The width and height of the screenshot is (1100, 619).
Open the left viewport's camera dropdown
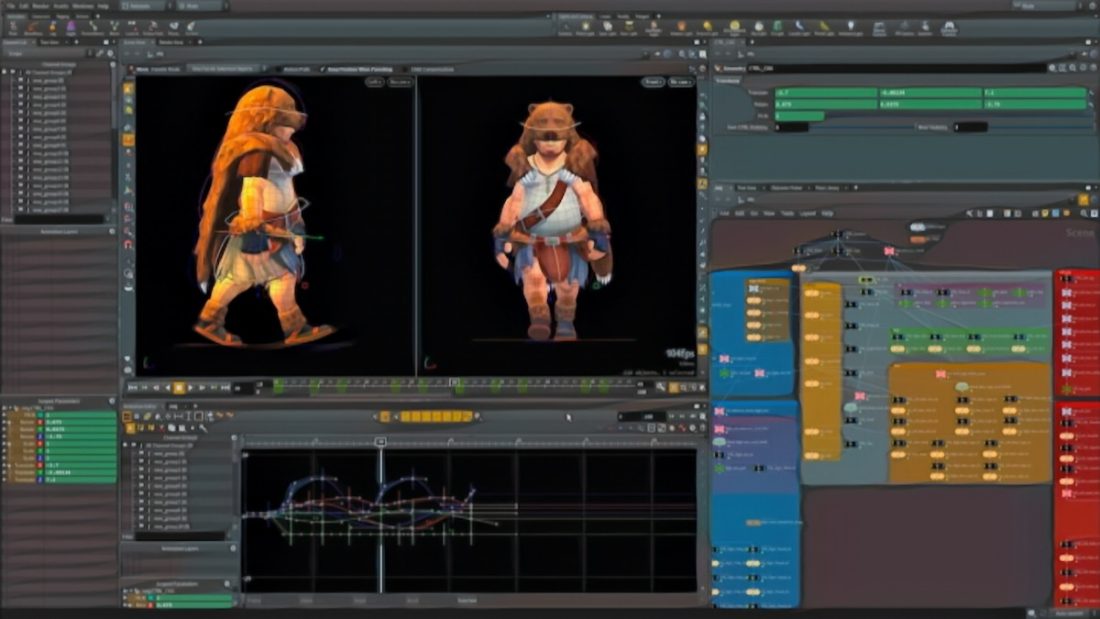399,82
